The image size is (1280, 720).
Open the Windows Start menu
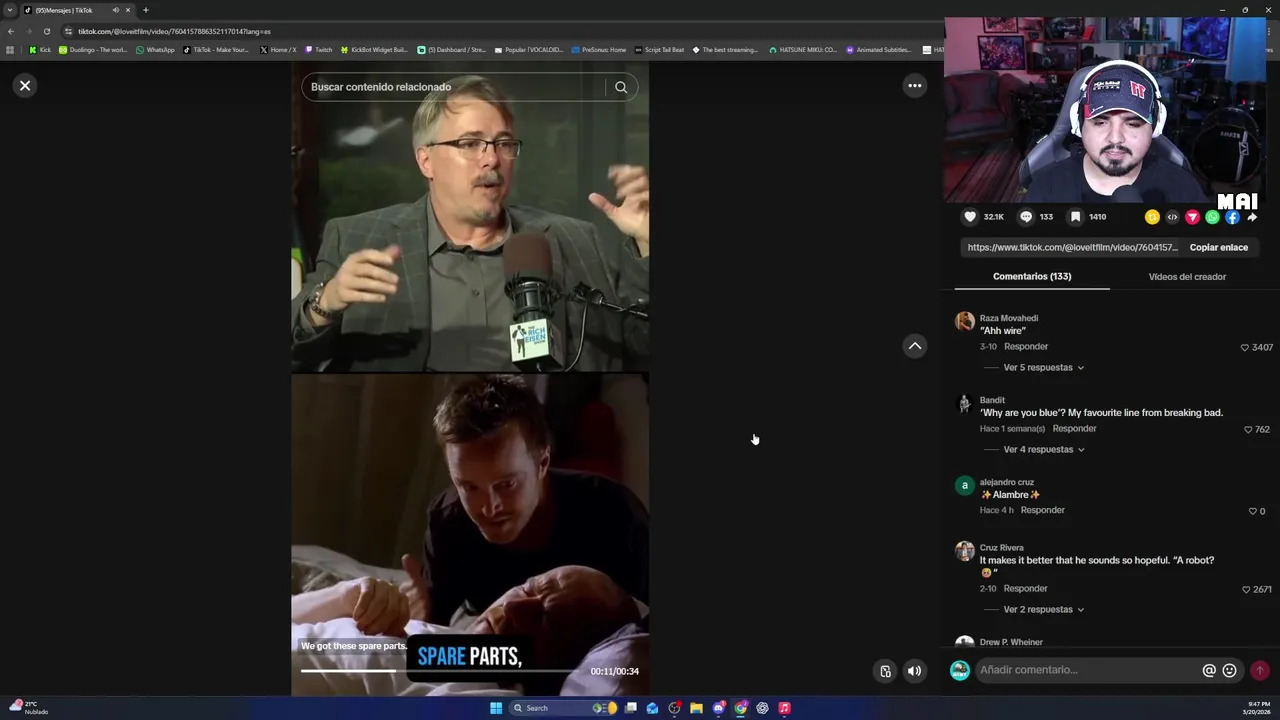pos(496,708)
